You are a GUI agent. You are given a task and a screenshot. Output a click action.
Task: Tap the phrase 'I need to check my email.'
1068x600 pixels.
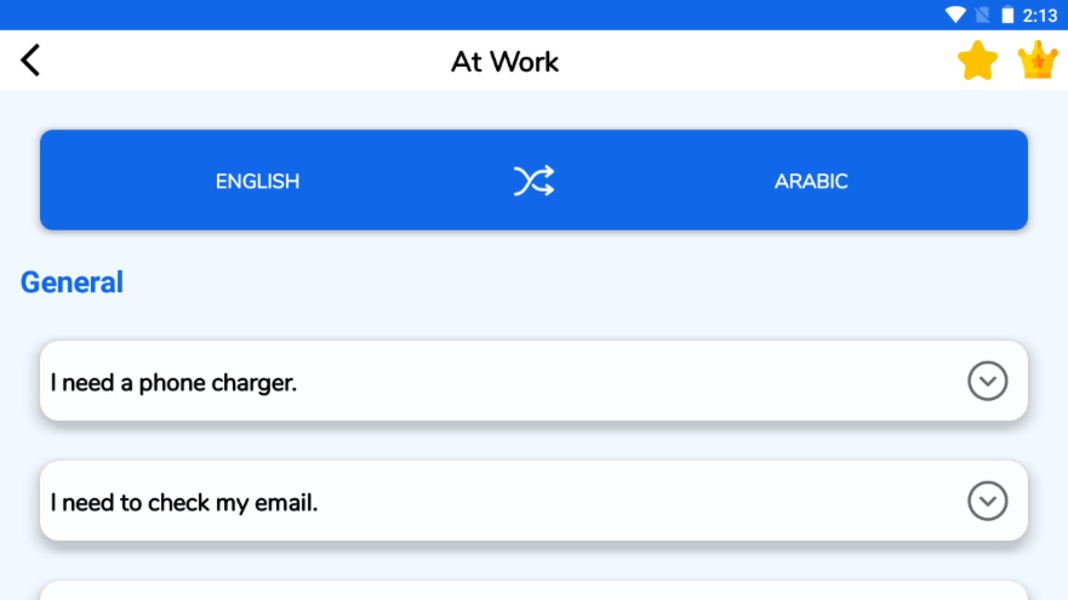click(x=184, y=503)
